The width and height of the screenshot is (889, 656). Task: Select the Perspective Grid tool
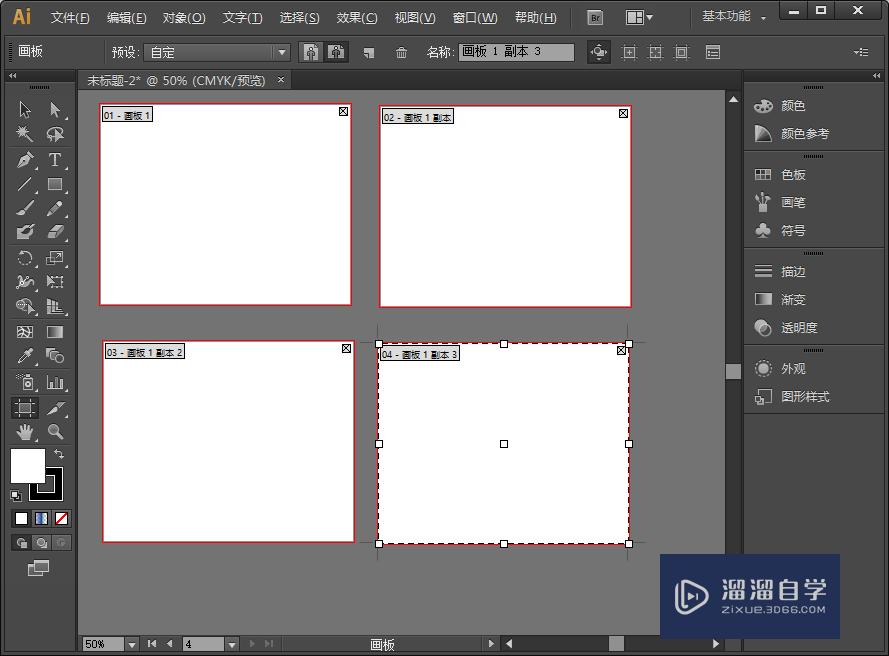click(55, 306)
